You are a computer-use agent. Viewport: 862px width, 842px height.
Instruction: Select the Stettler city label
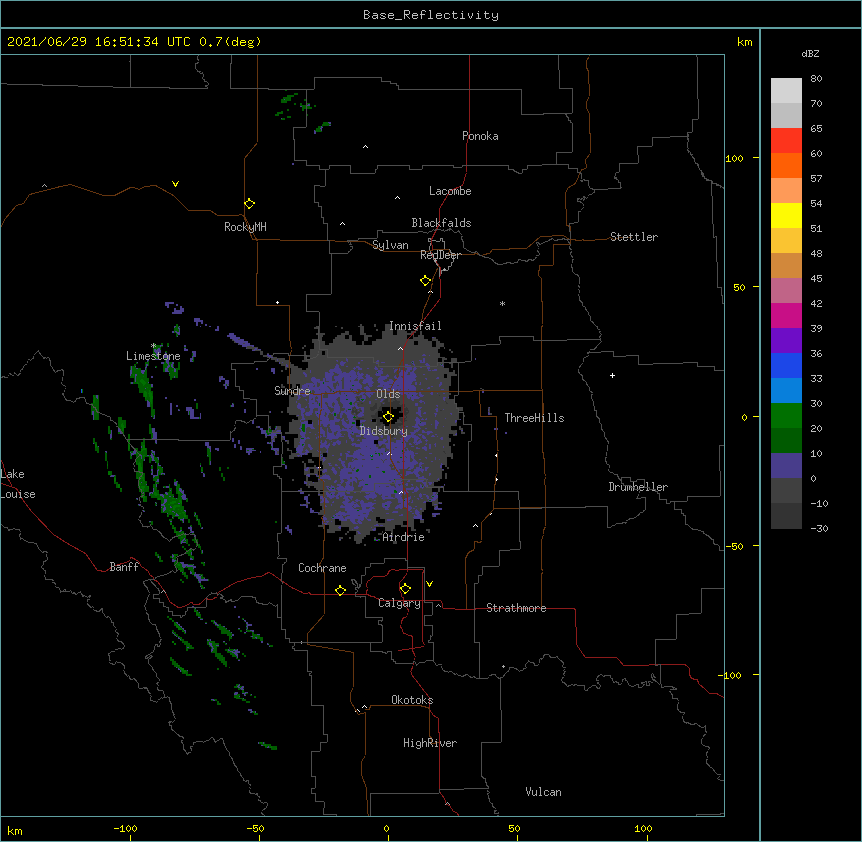point(634,237)
